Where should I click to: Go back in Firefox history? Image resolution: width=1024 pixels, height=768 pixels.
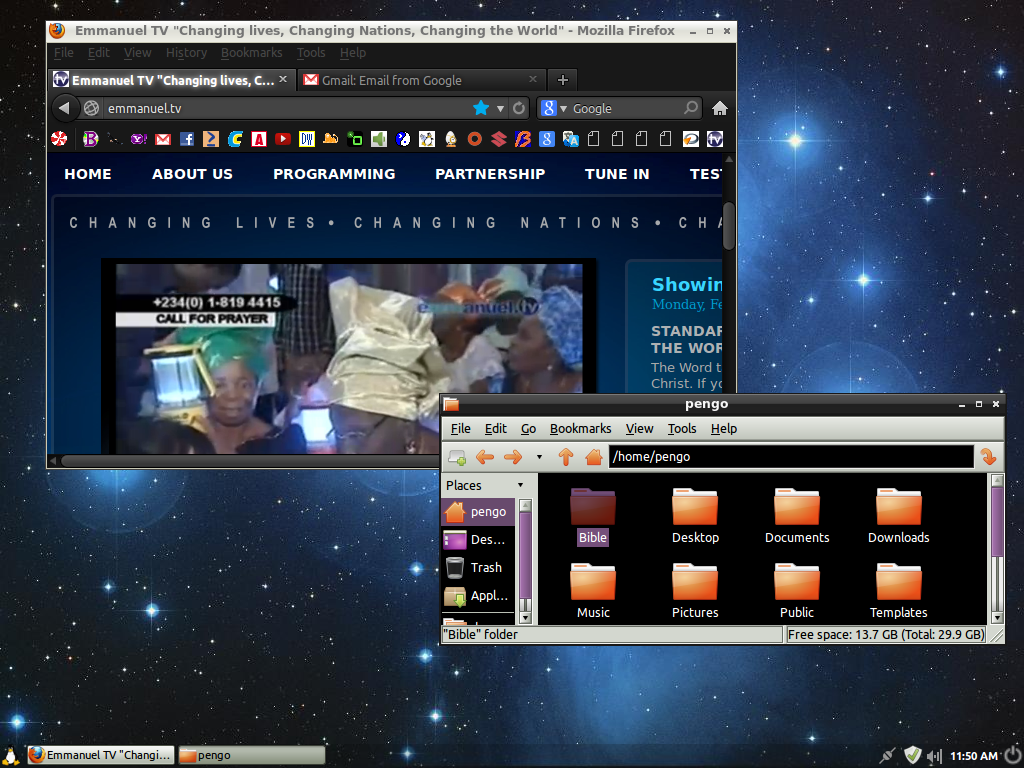64,108
